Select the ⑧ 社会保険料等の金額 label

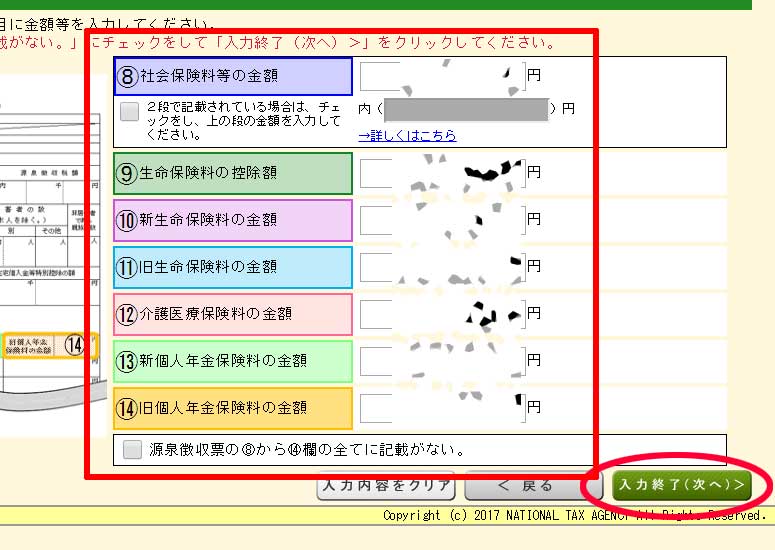pyautogui.click(x=233, y=76)
